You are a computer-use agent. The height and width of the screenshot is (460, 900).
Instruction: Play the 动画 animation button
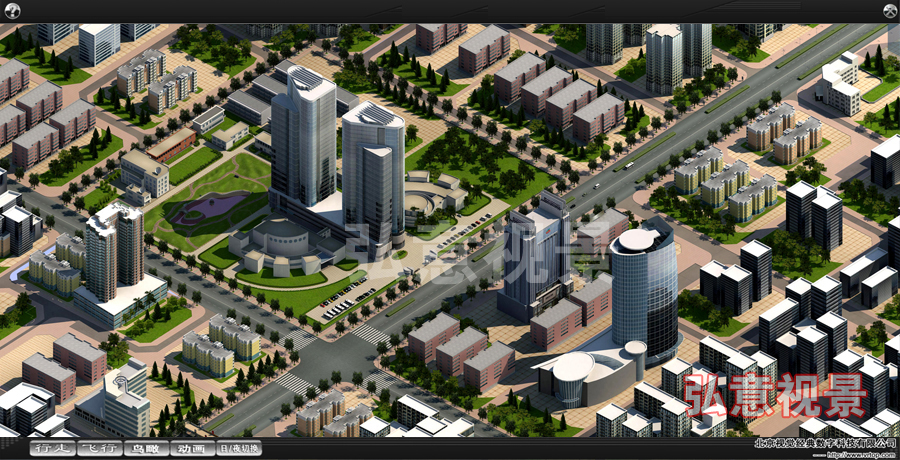point(192,449)
